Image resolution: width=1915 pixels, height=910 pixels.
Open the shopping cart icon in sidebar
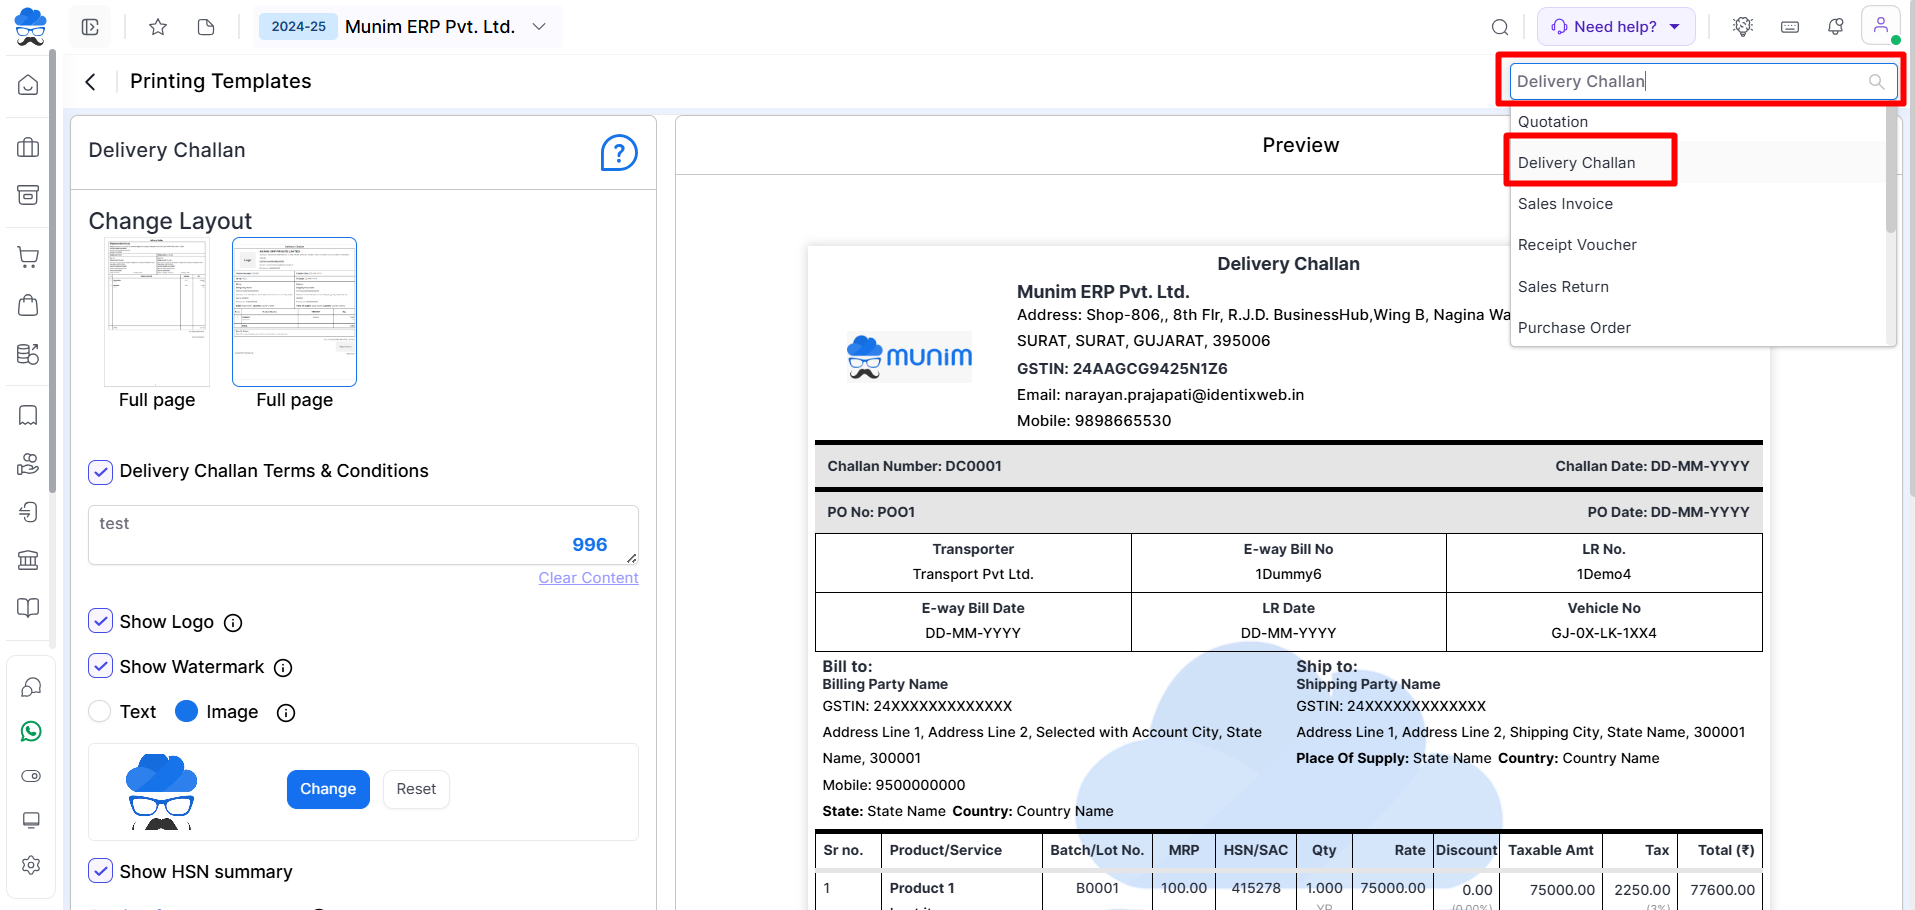pyautogui.click(x=28, y=257)
